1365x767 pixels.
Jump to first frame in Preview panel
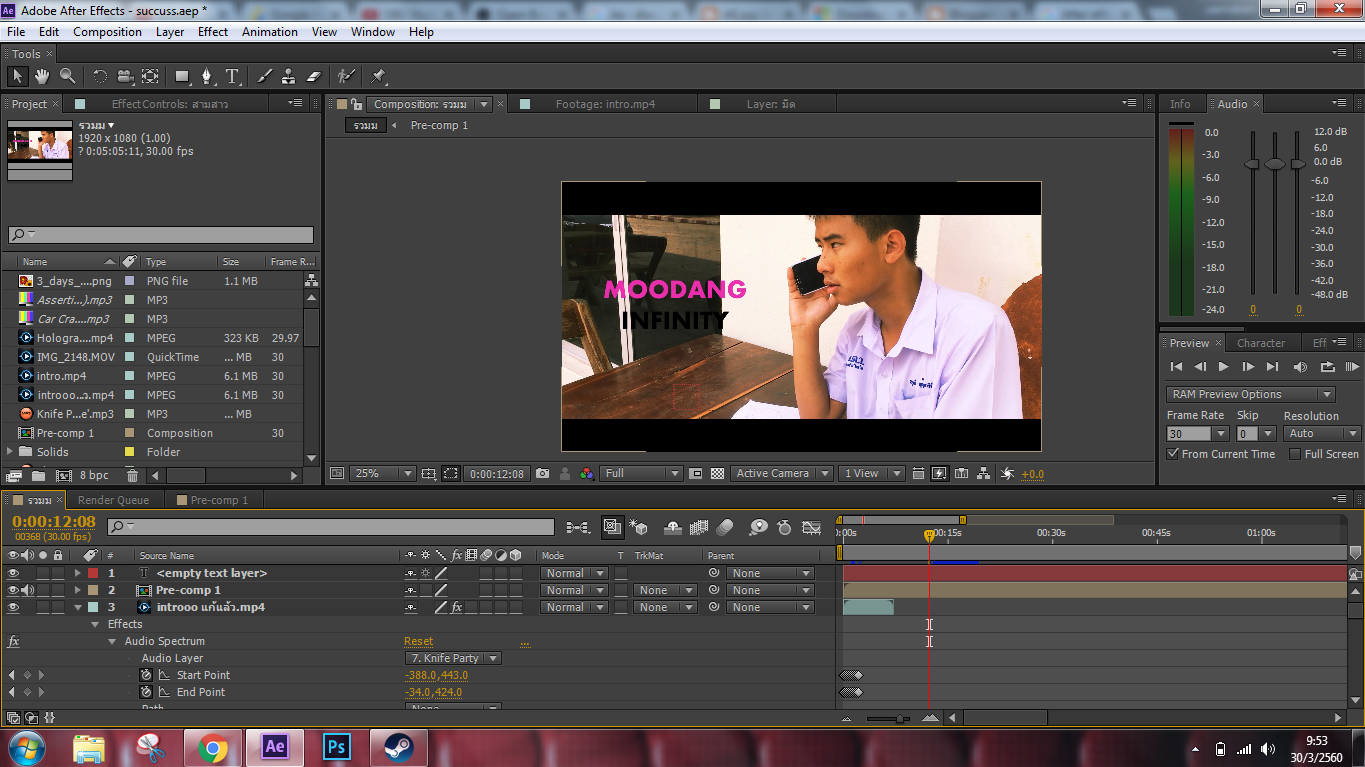click(x=1176, y=367)
